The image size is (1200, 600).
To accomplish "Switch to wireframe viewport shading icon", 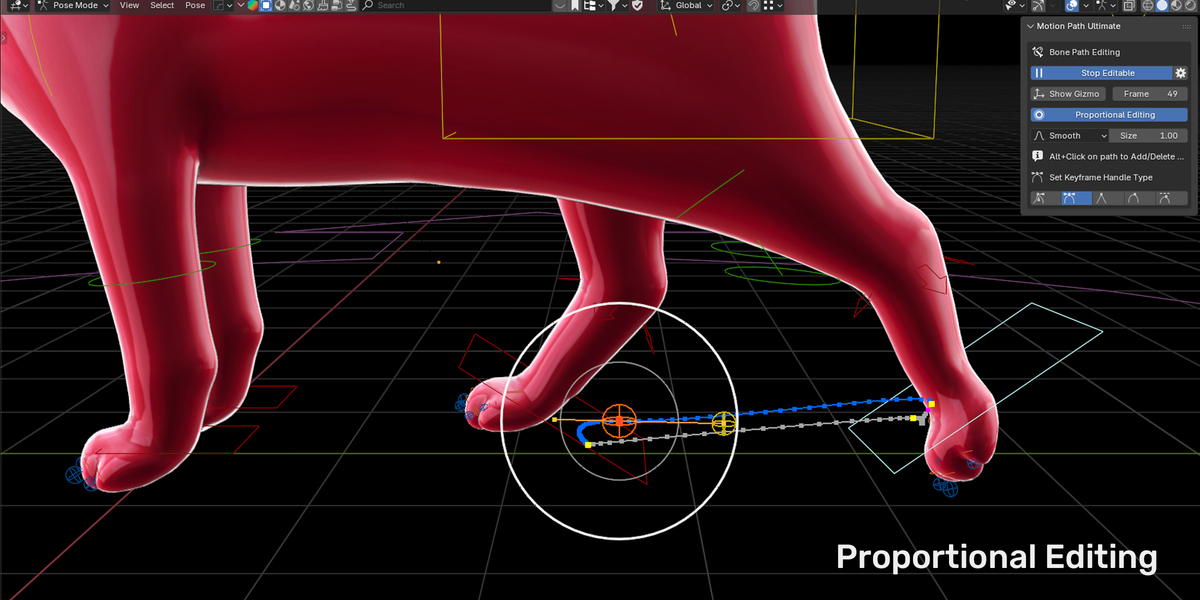I will [1148, 5].
